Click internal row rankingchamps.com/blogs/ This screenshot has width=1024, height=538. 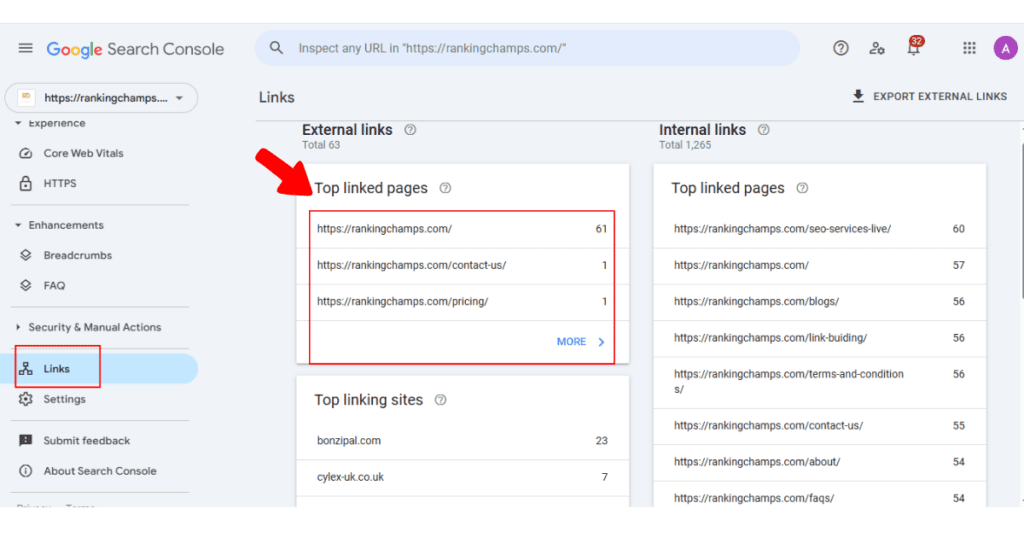(x=820, y=302)
